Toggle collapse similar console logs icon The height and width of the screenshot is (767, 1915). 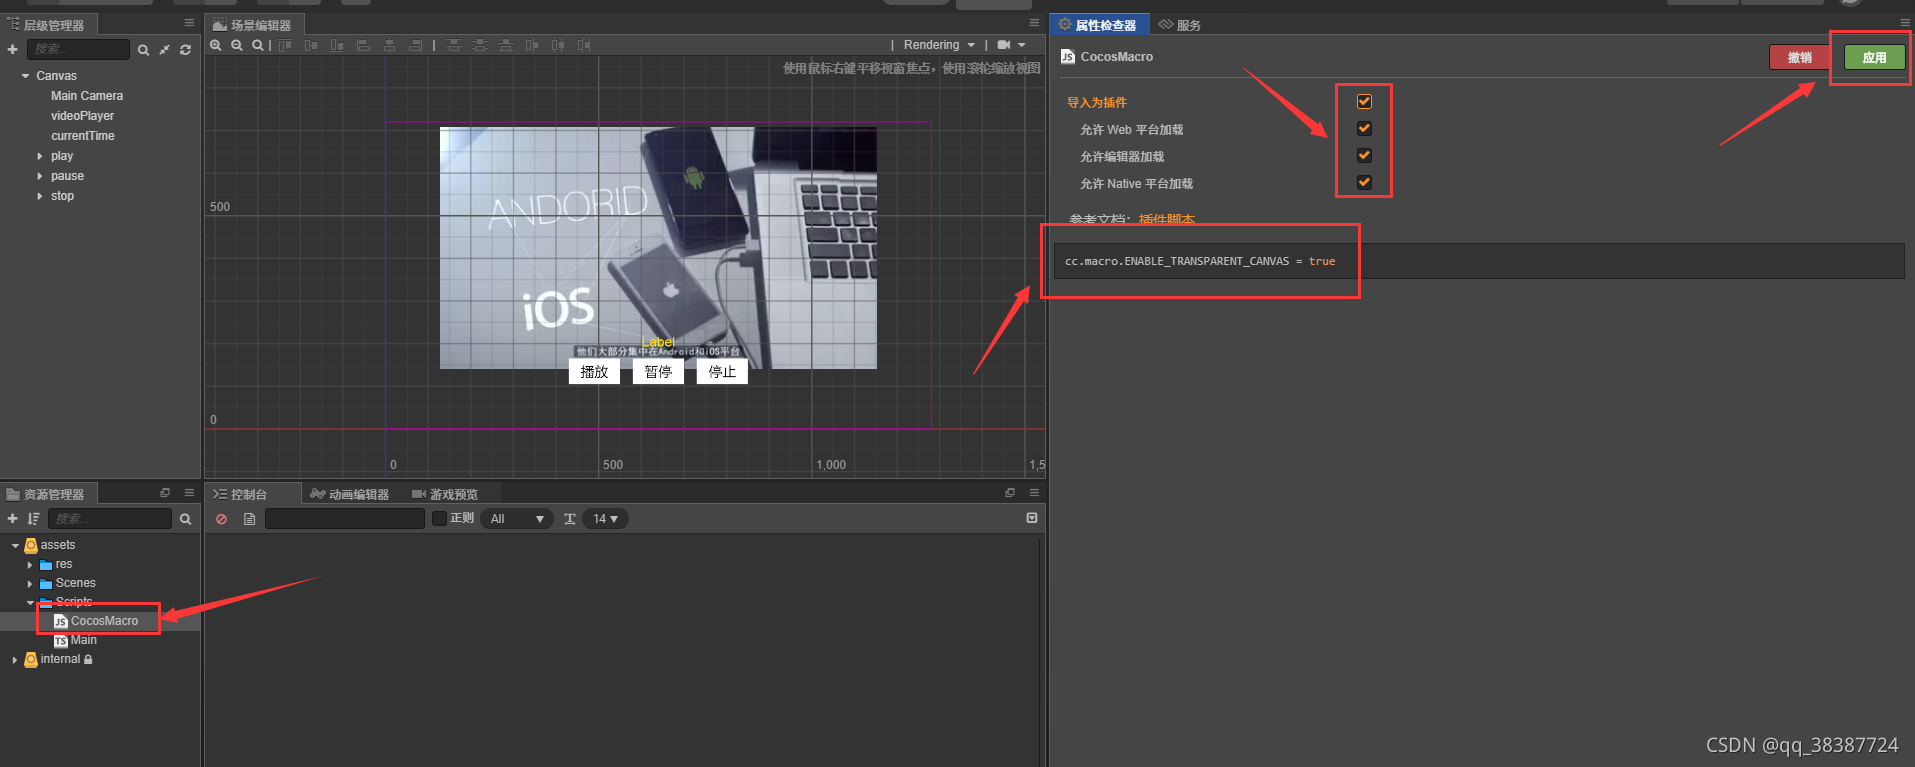(x=1031, y=518)
